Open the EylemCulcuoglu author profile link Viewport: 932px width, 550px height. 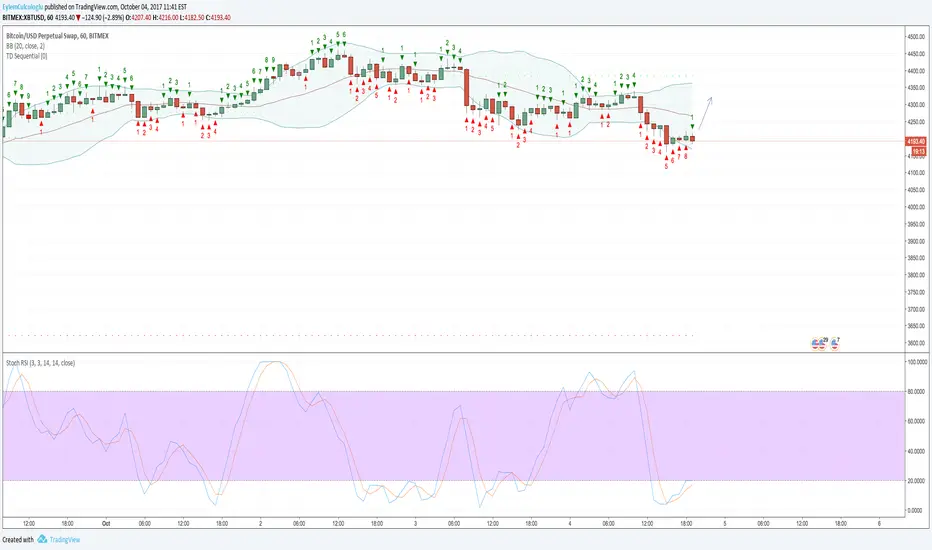click(23, 7)
